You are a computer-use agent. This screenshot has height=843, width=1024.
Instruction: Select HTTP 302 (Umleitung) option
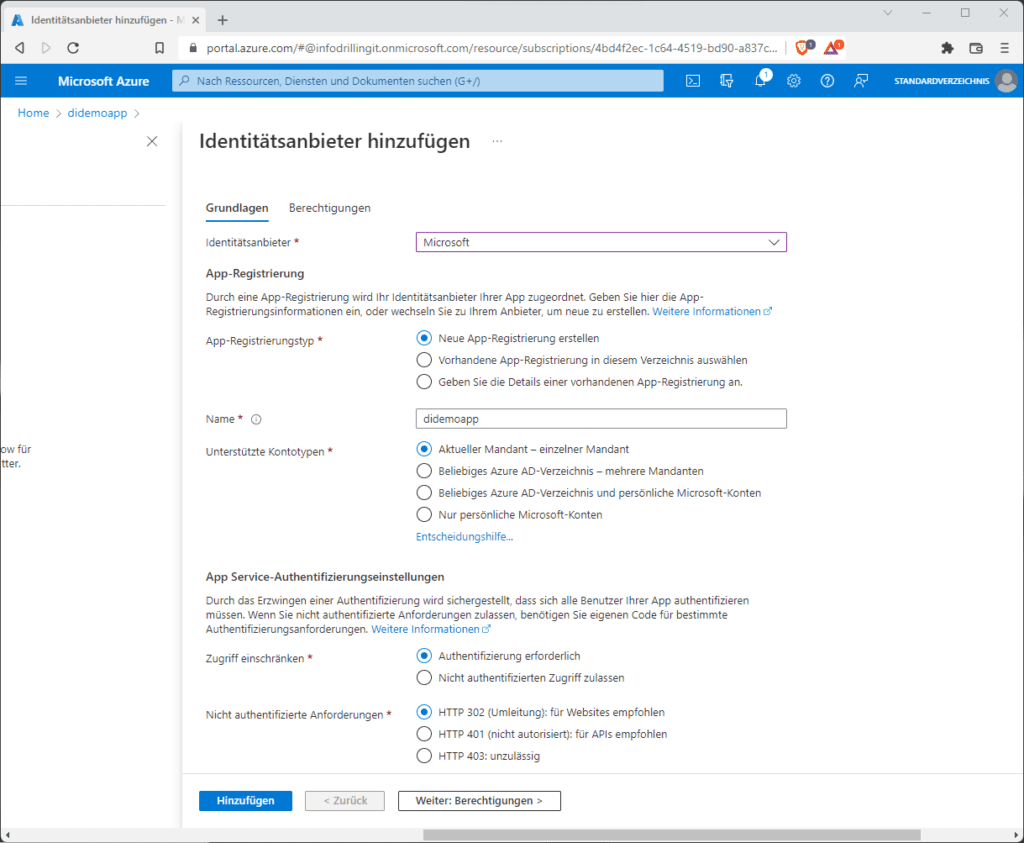424,712
